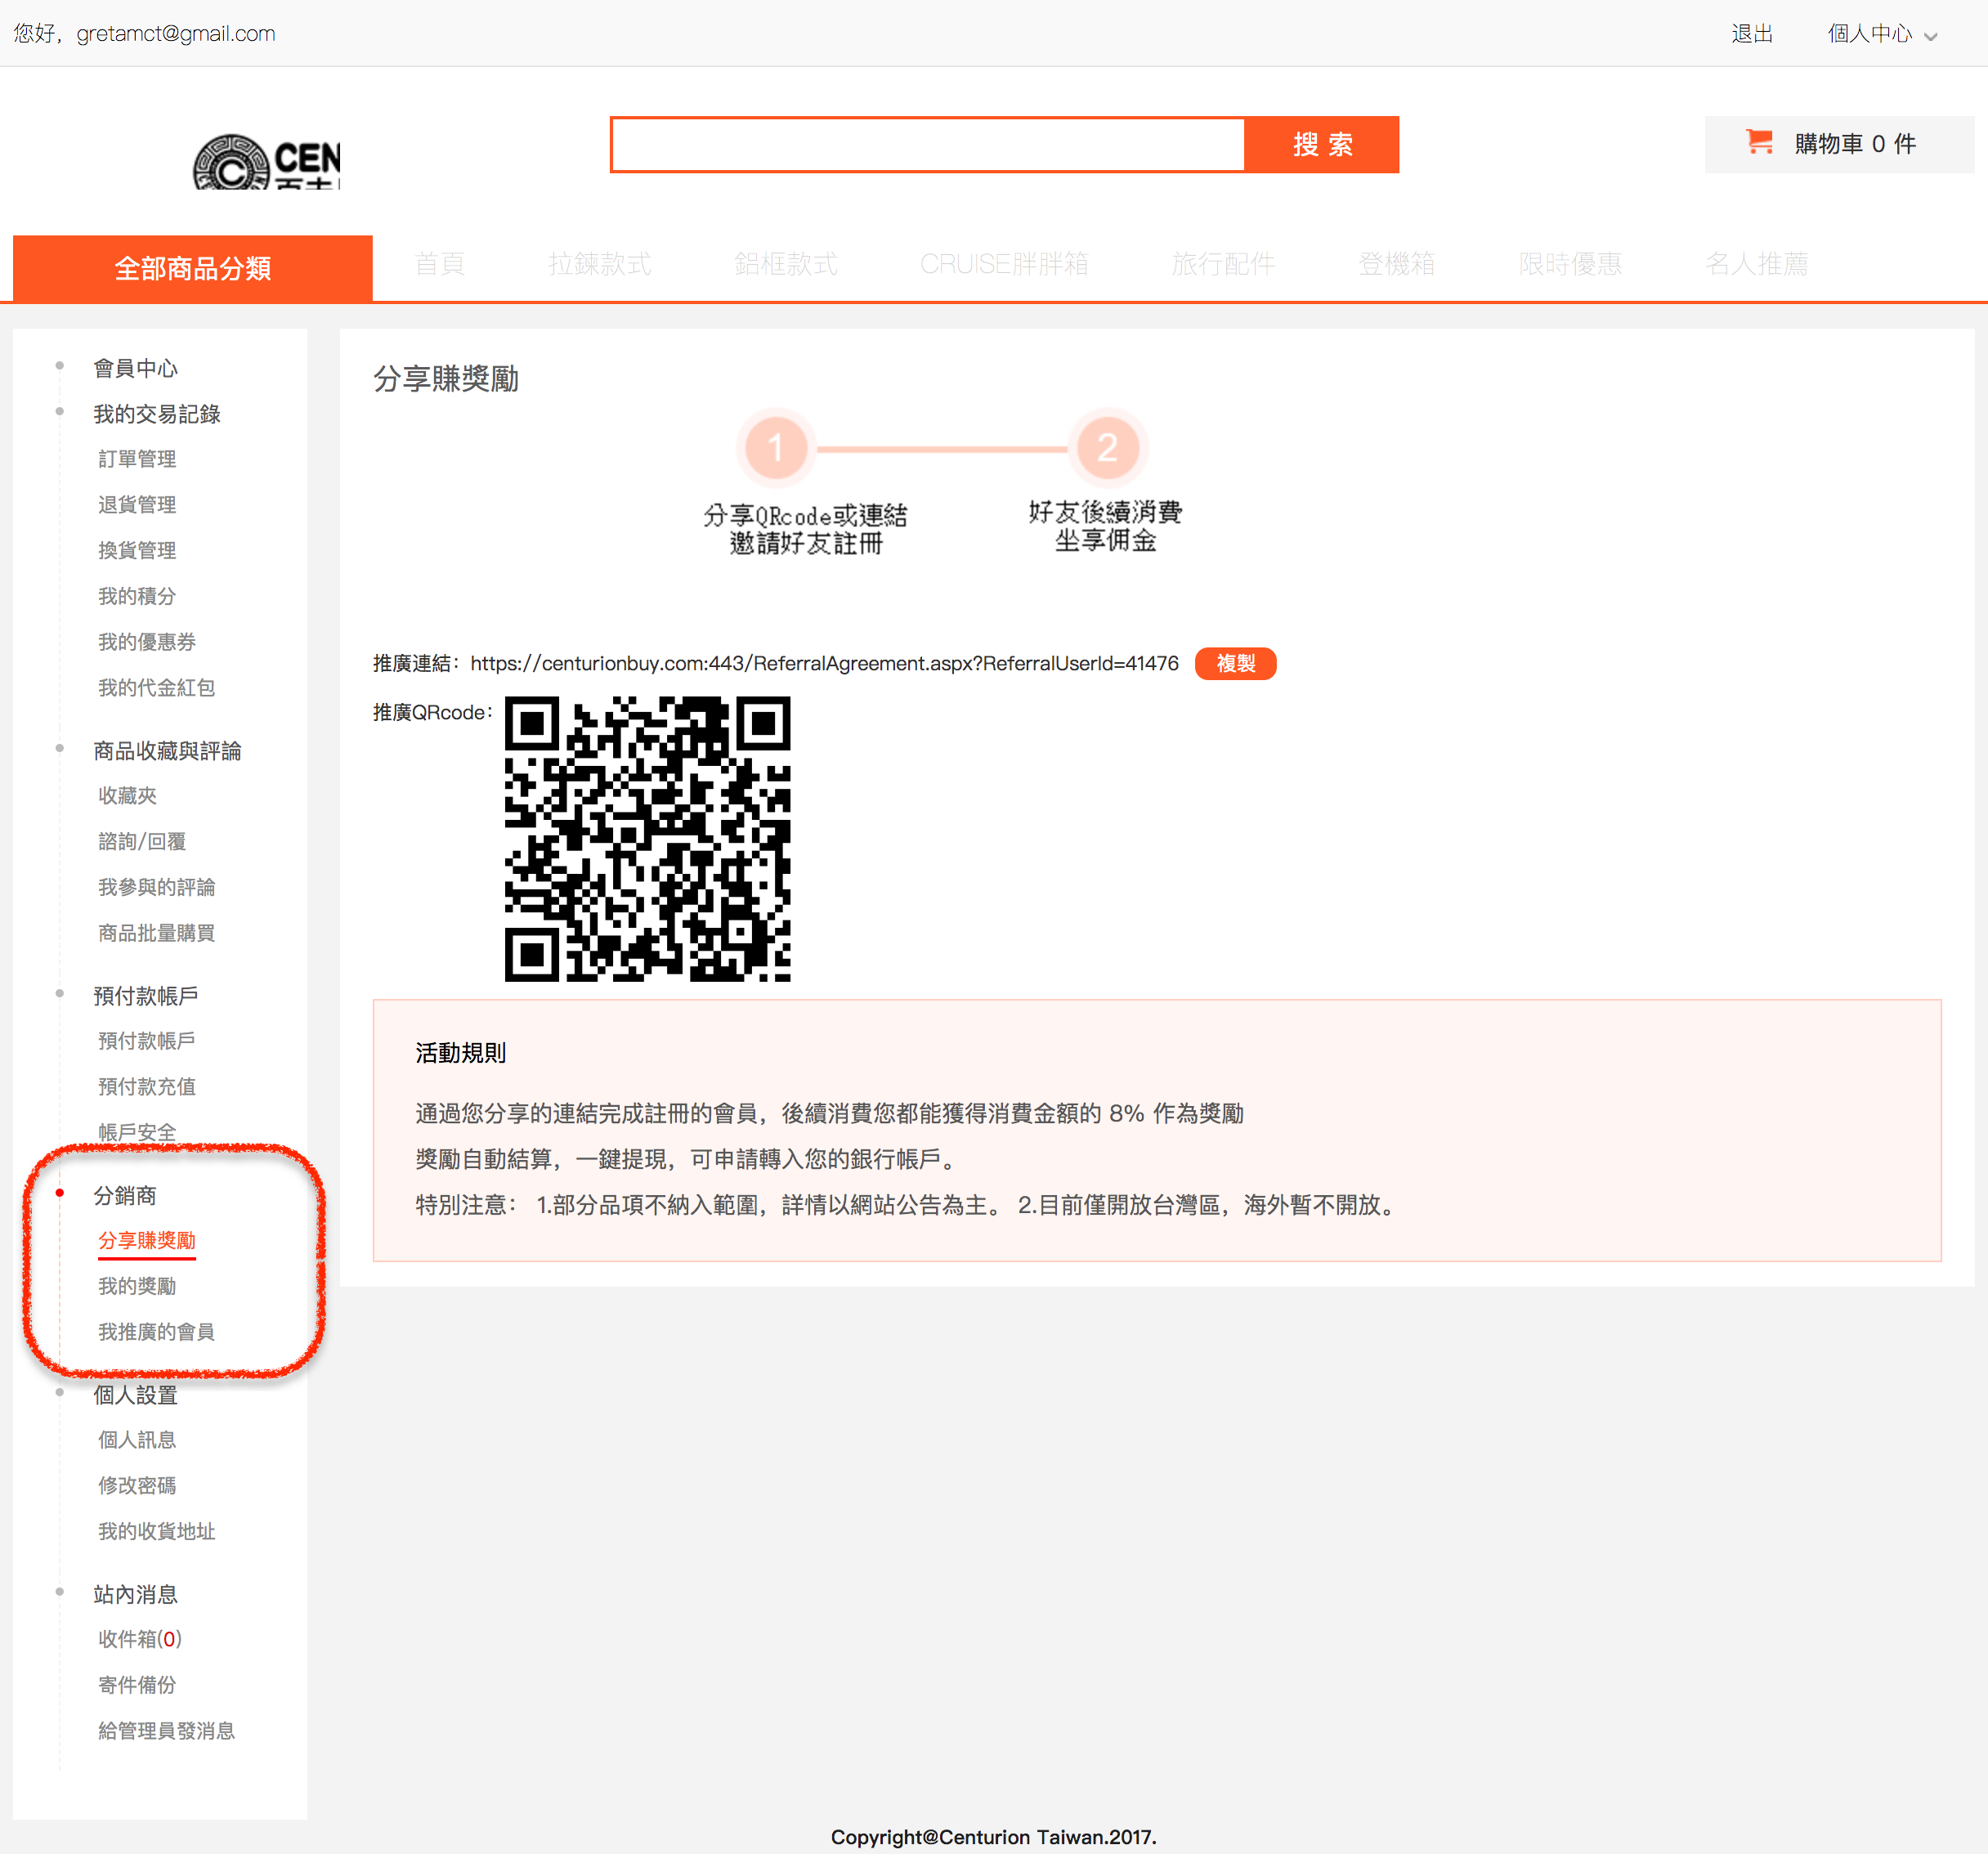Click the search input field

[928, 144]
